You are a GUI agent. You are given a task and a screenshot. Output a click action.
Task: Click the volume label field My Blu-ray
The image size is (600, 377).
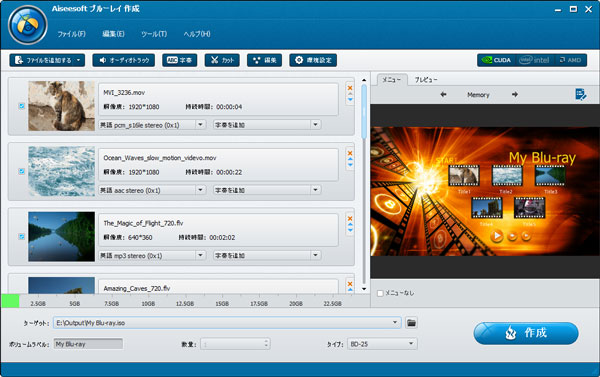pos(88,344)
